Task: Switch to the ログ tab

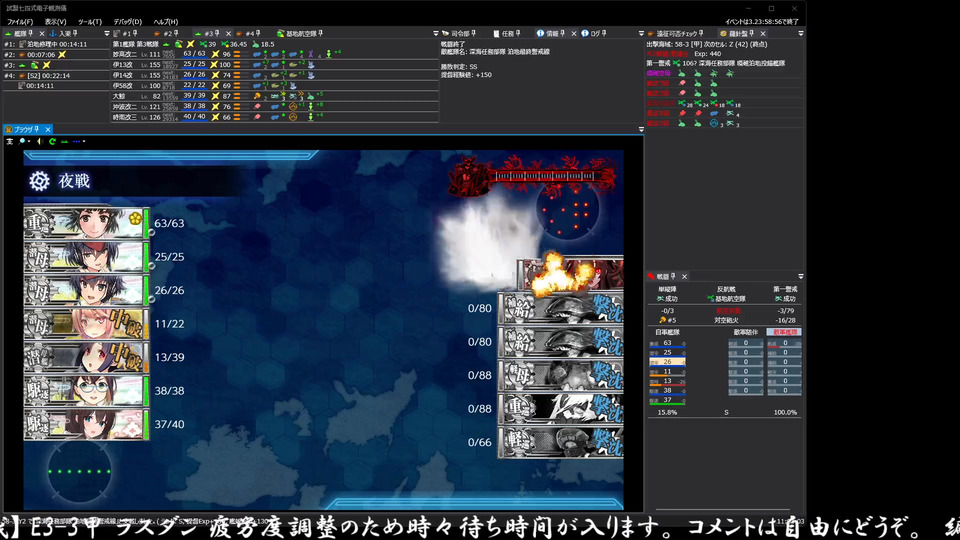Action: point(594,34)
